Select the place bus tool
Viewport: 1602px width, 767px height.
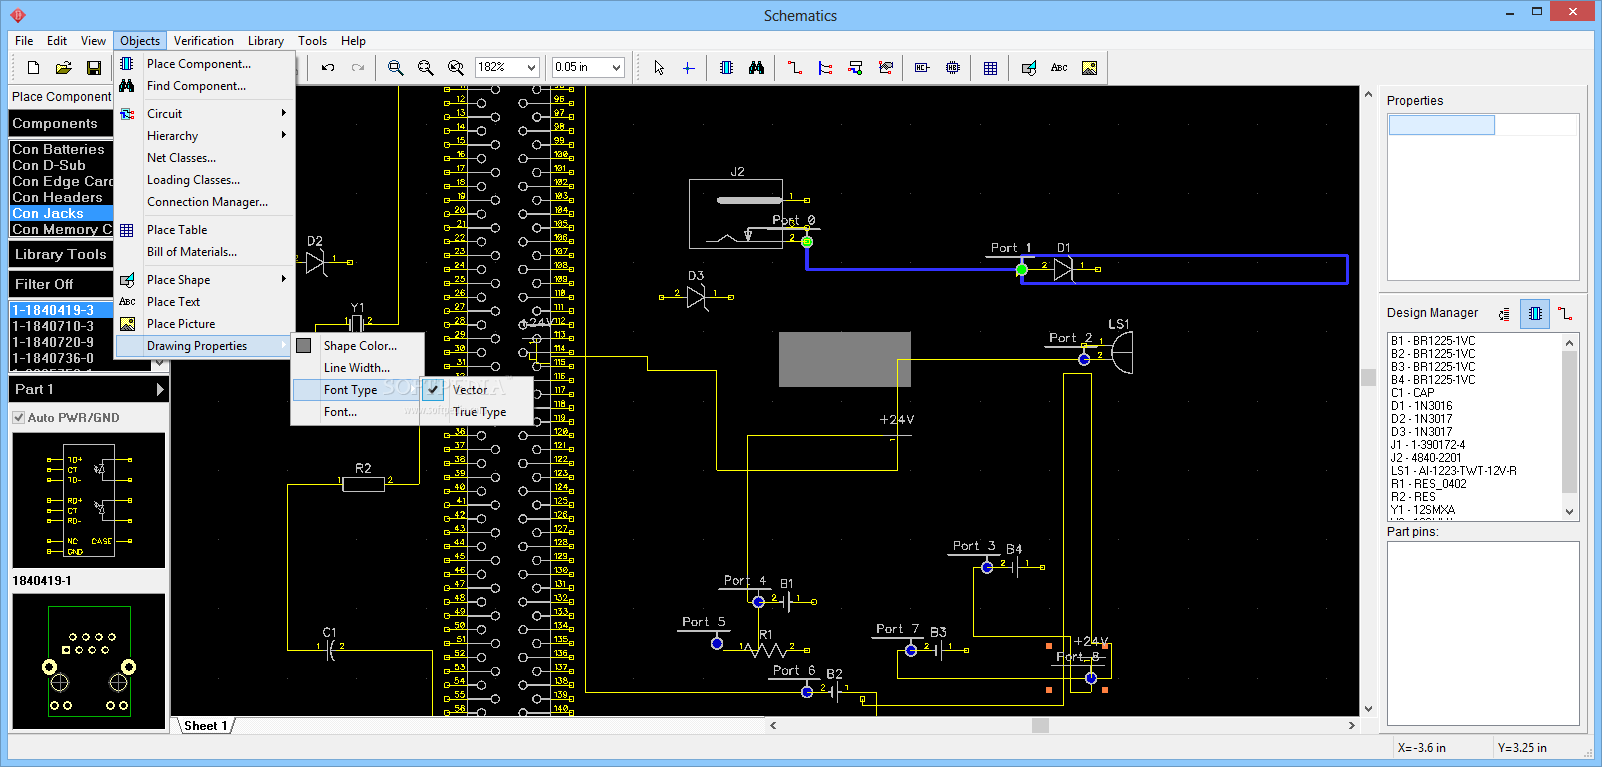click(x=825, y=68)
